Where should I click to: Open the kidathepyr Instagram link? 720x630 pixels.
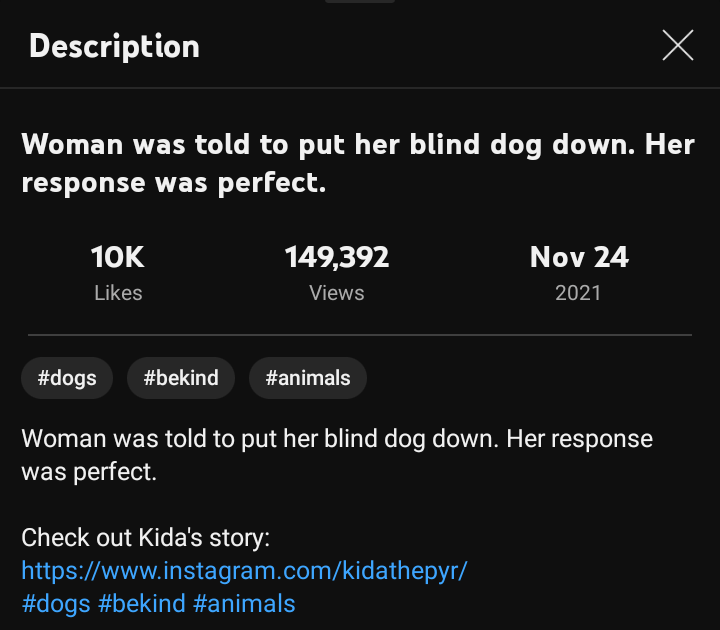tap(245, 571)
